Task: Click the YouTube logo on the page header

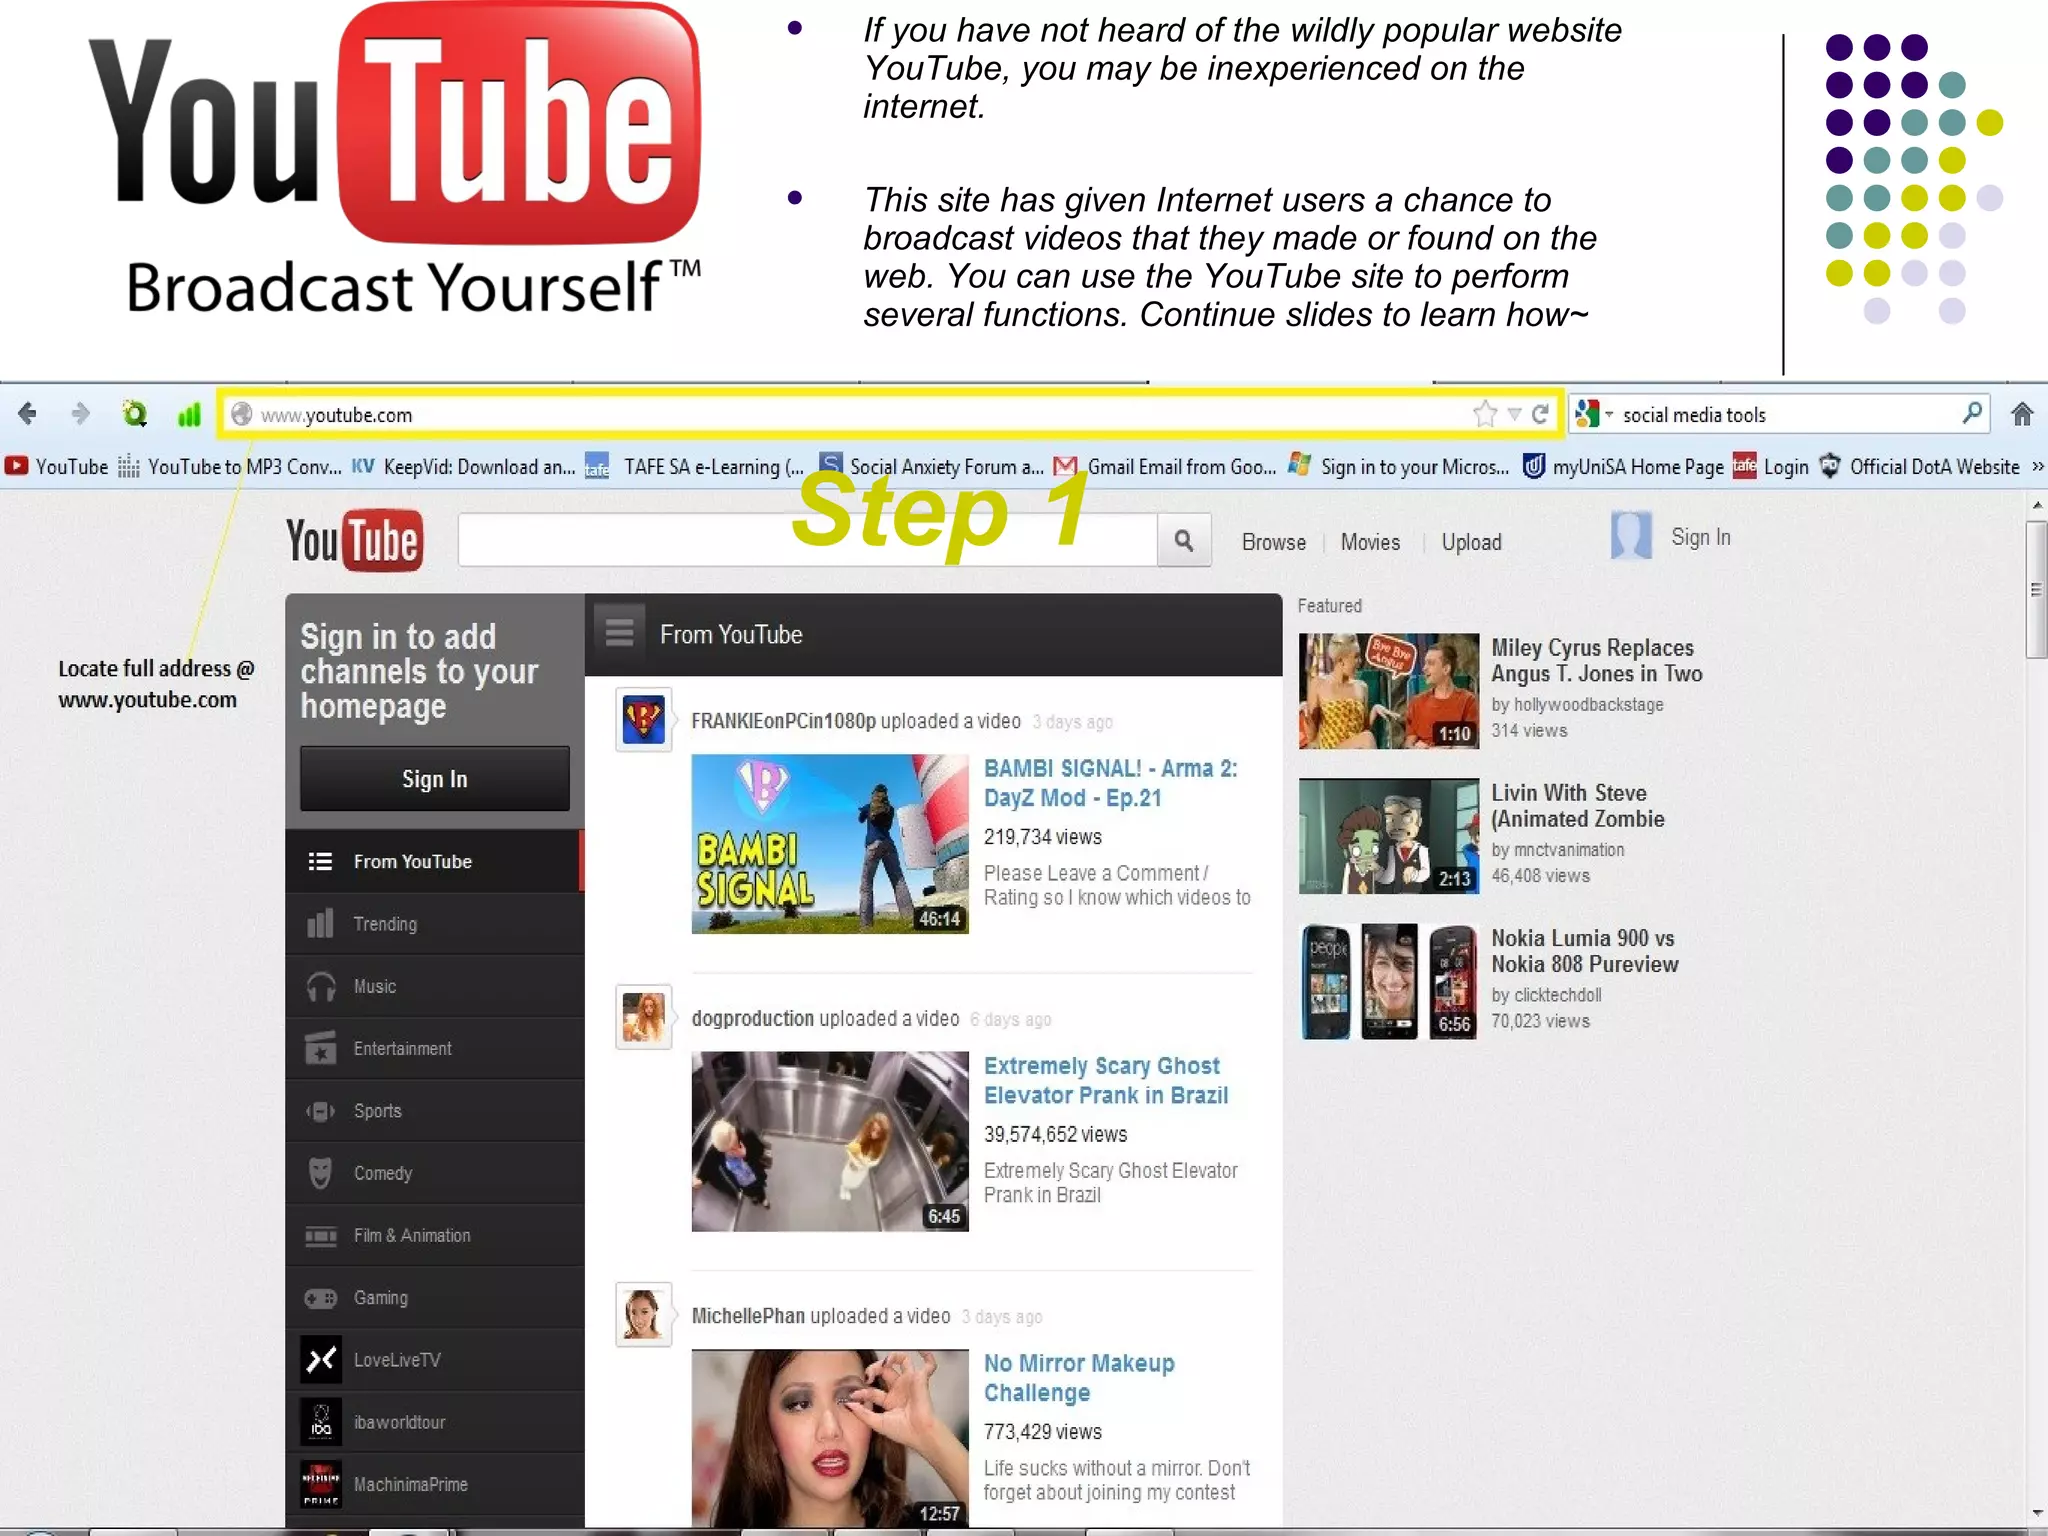Action: coord(354,540)
